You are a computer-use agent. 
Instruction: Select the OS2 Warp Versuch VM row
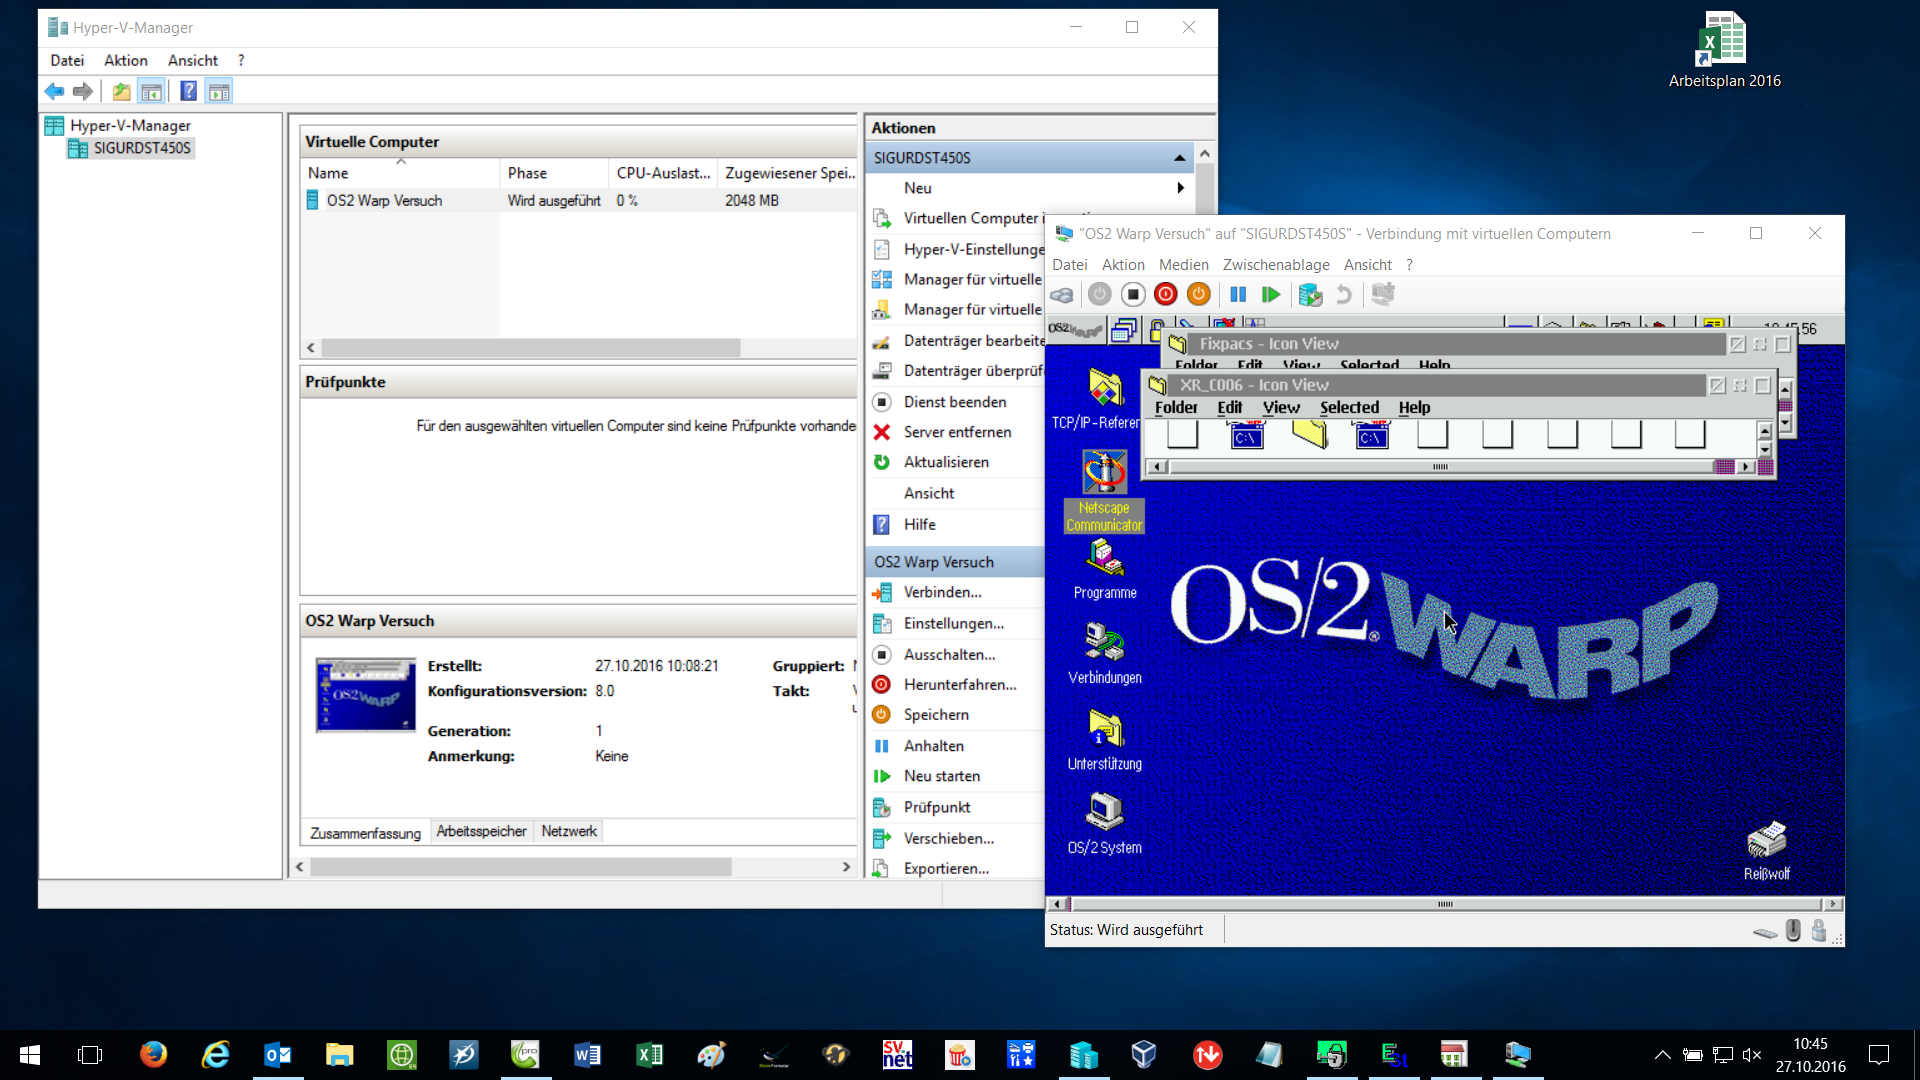click(578, 200)
